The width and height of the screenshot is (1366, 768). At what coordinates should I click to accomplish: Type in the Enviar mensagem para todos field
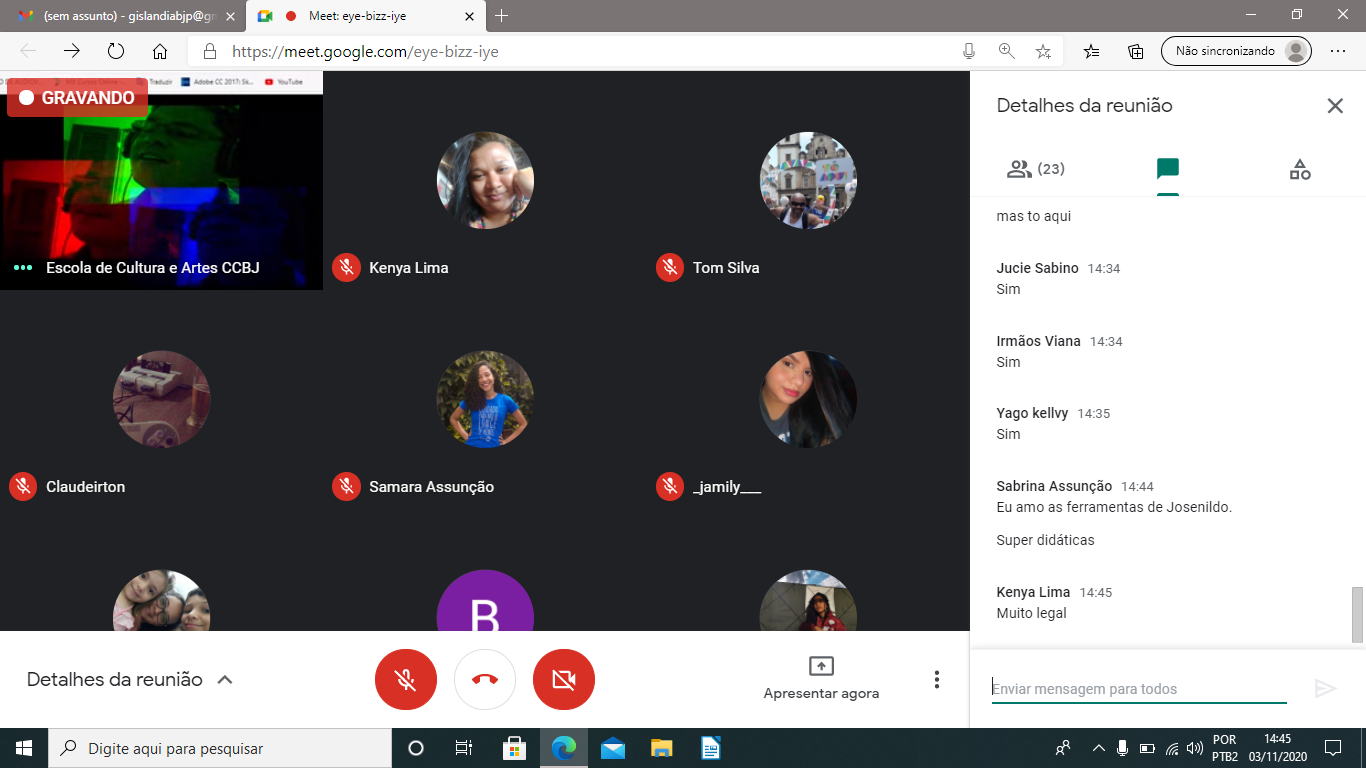[1138, 689]
